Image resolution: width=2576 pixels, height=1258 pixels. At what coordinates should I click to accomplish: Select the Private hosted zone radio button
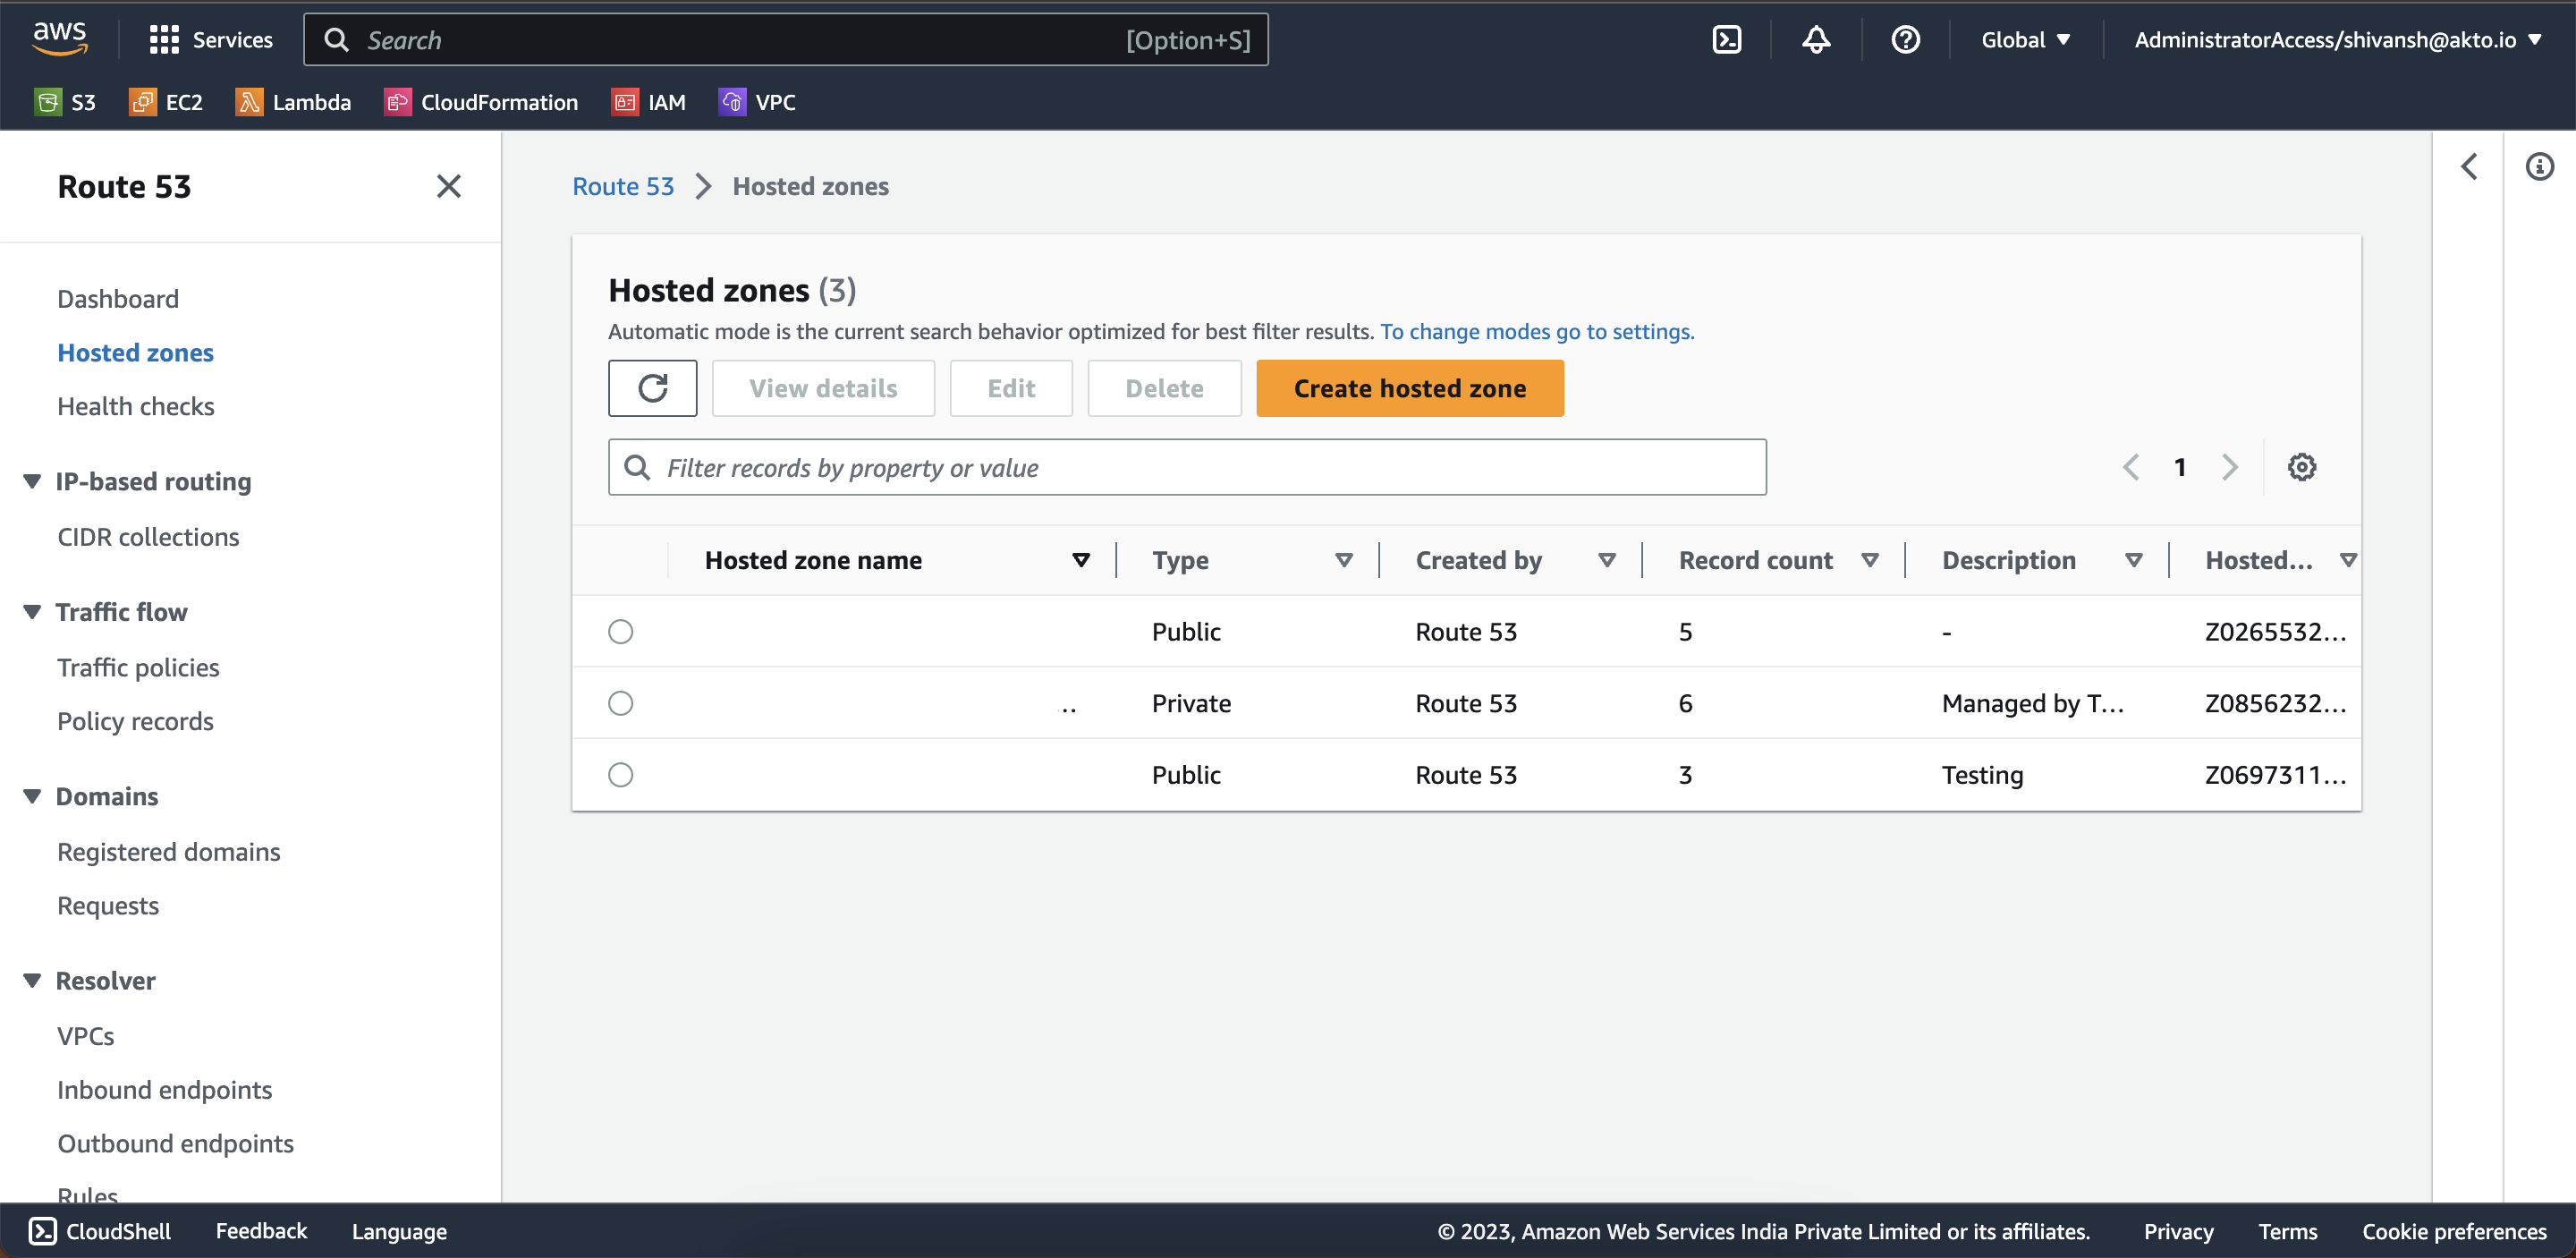click(x=620, y=703)
